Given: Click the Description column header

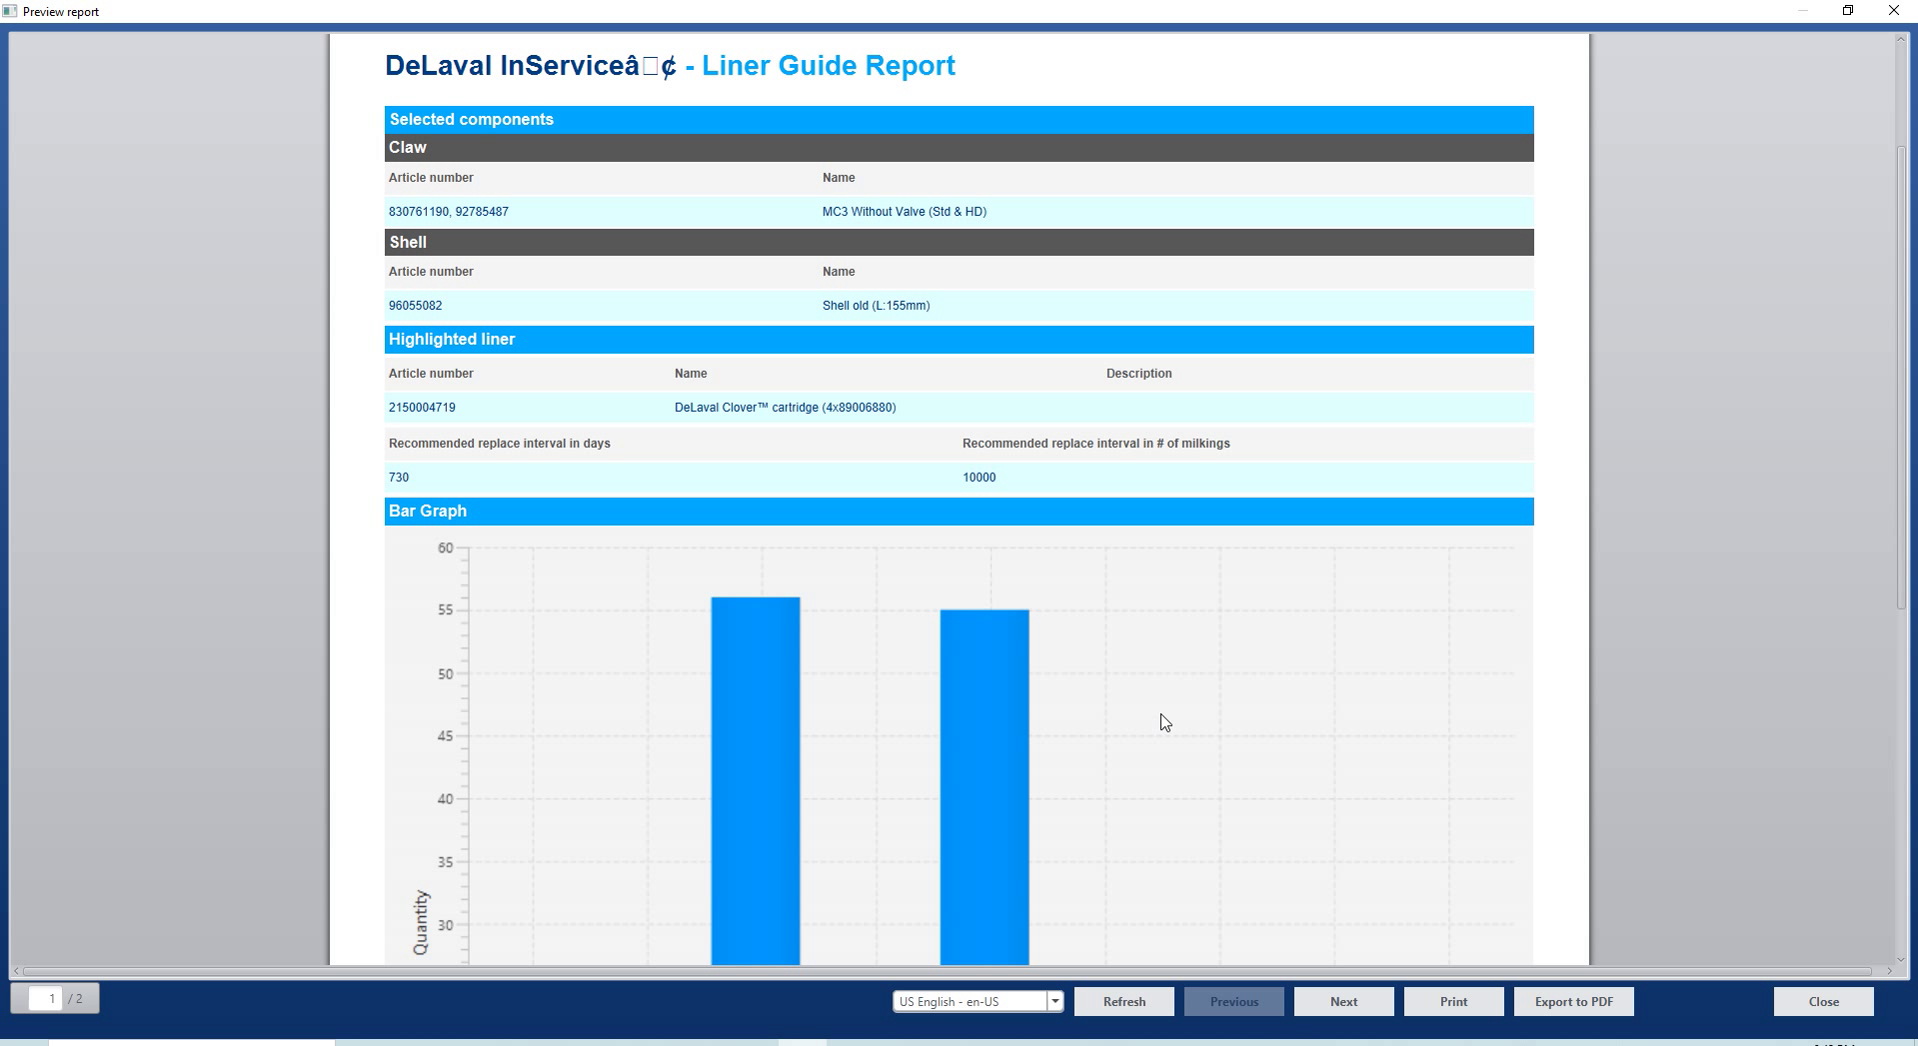Looking at the screenshot, I should point(1138,374).
